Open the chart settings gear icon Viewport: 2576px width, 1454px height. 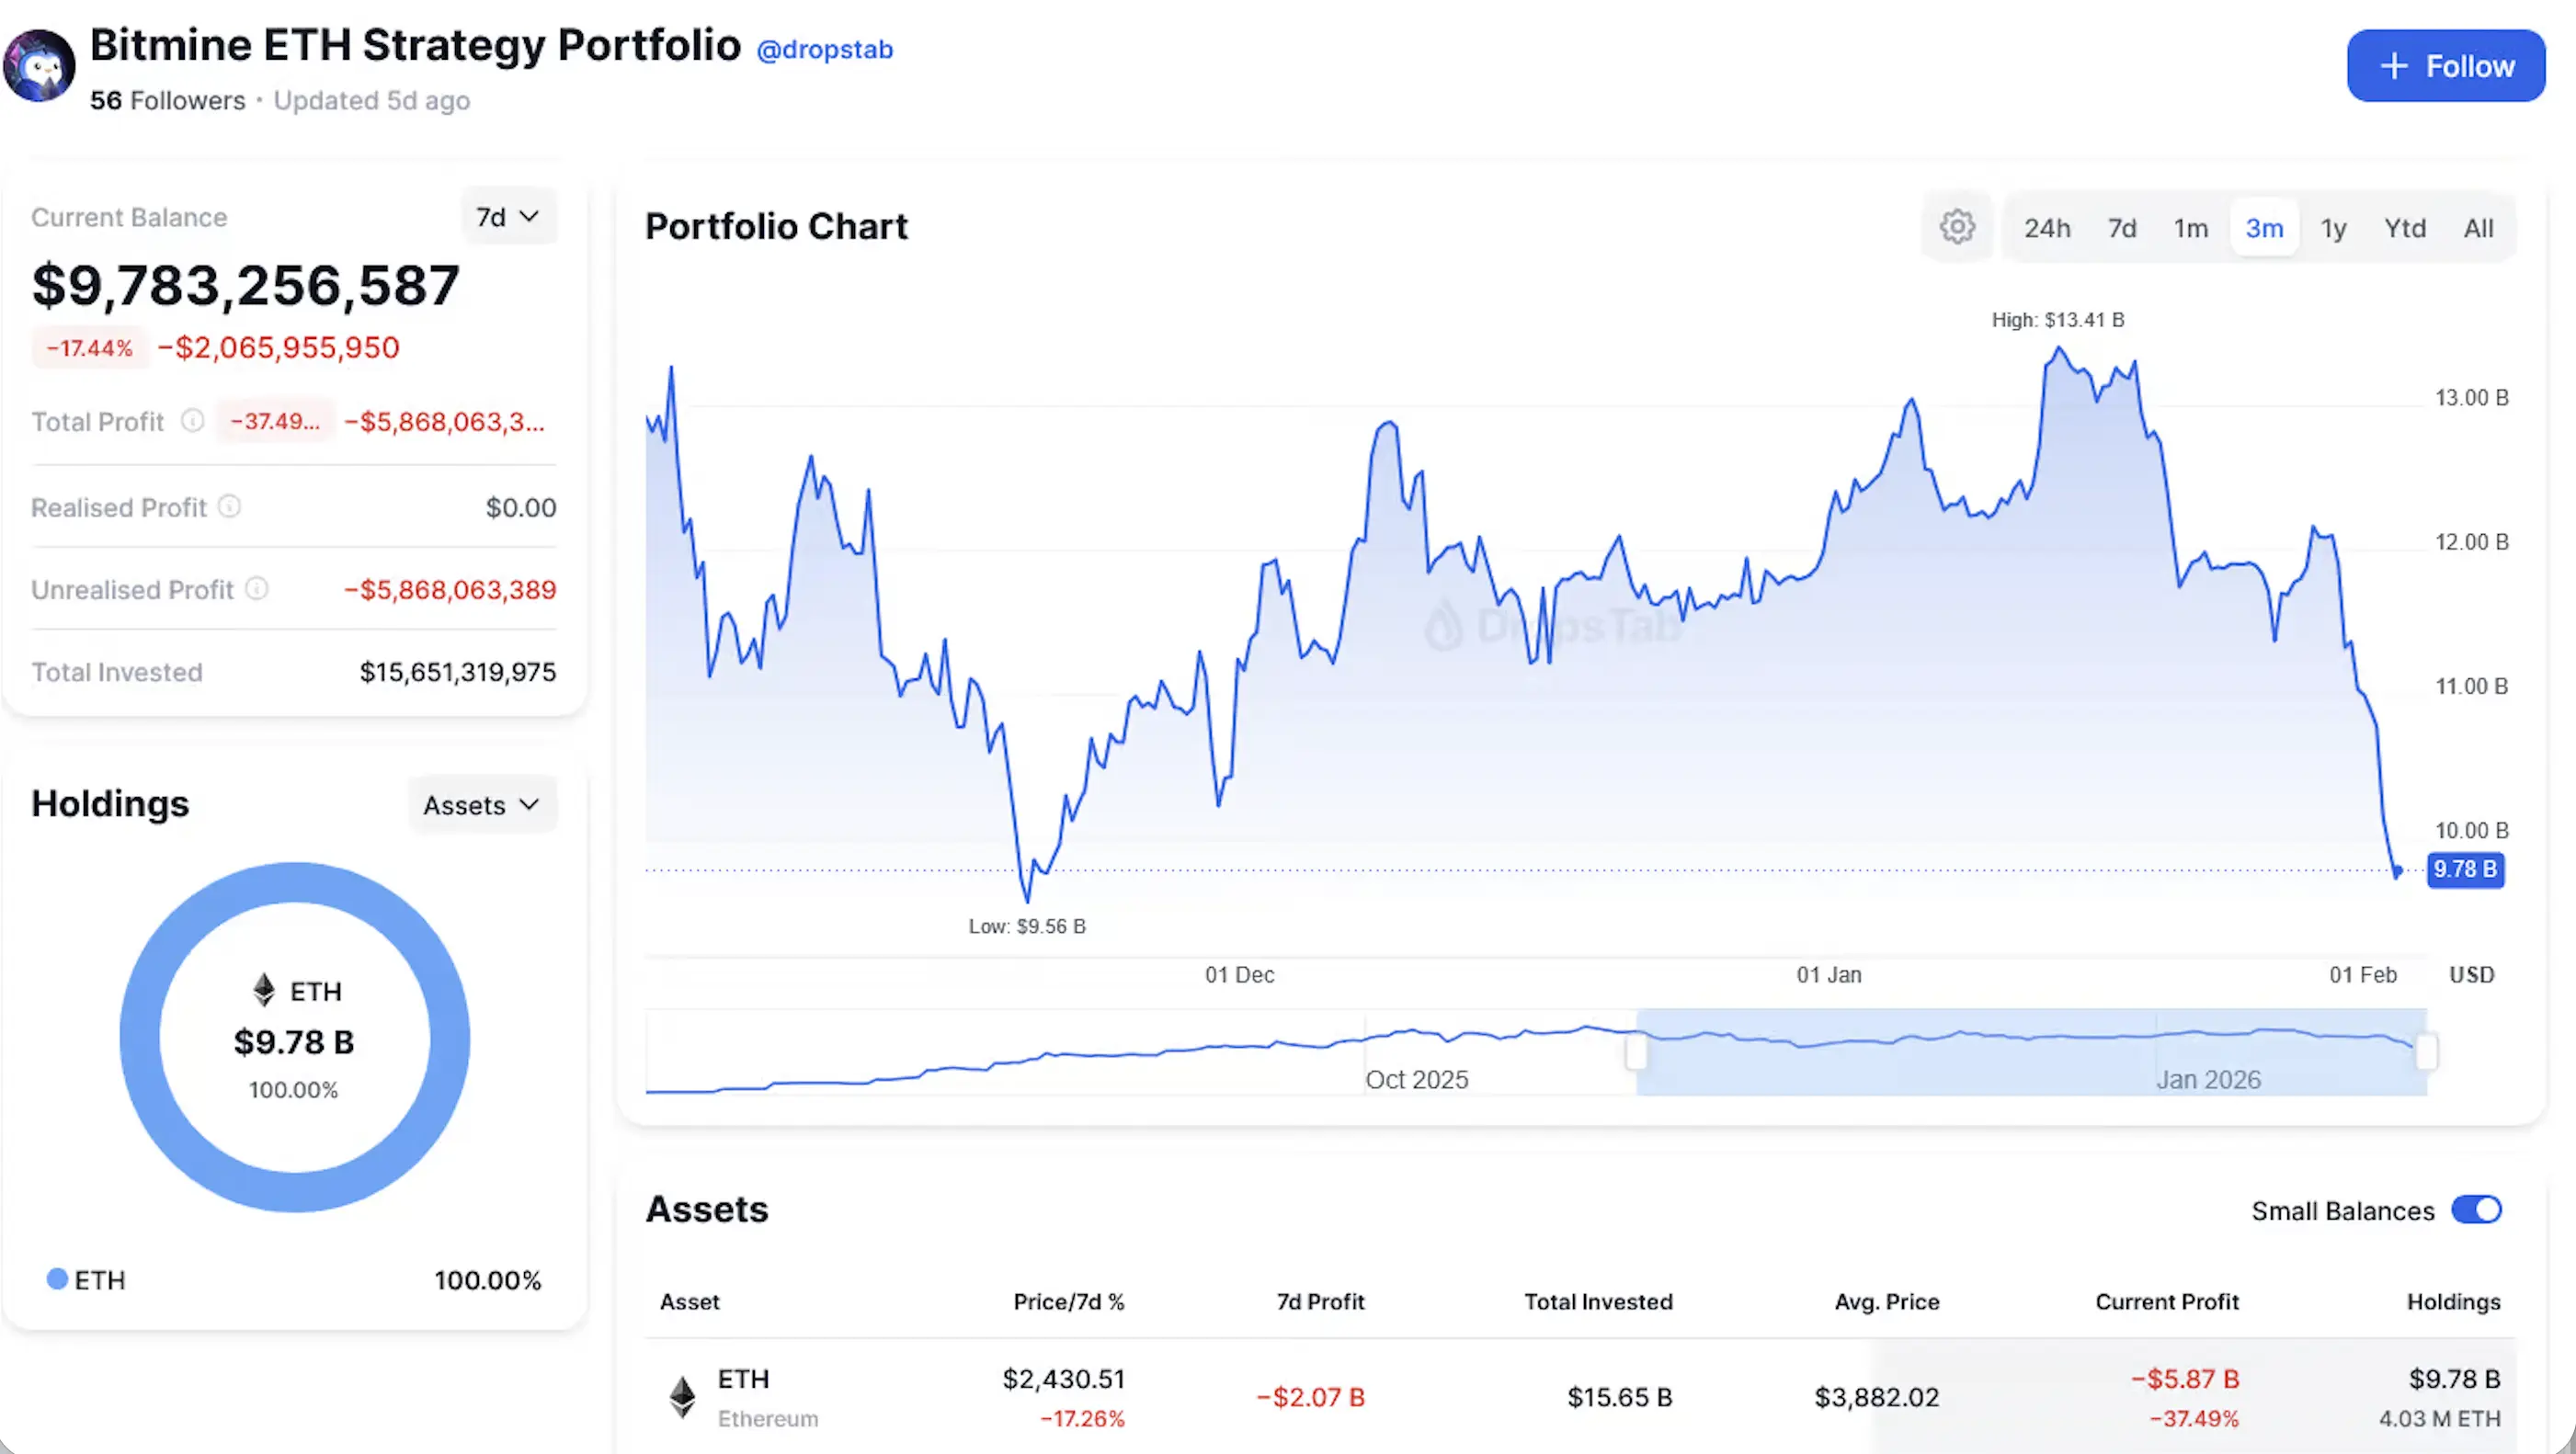pos(1957,227)
